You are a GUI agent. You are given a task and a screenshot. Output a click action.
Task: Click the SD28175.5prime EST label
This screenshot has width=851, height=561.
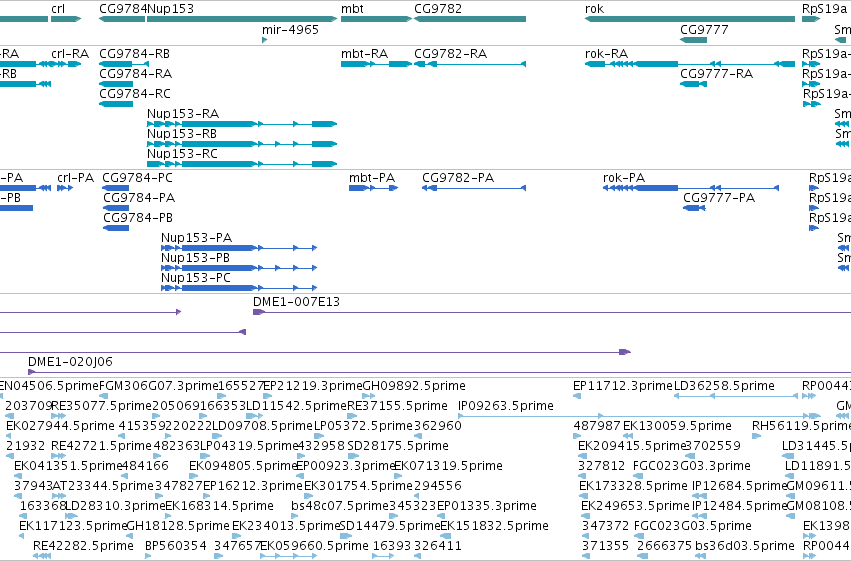point(398,447)
